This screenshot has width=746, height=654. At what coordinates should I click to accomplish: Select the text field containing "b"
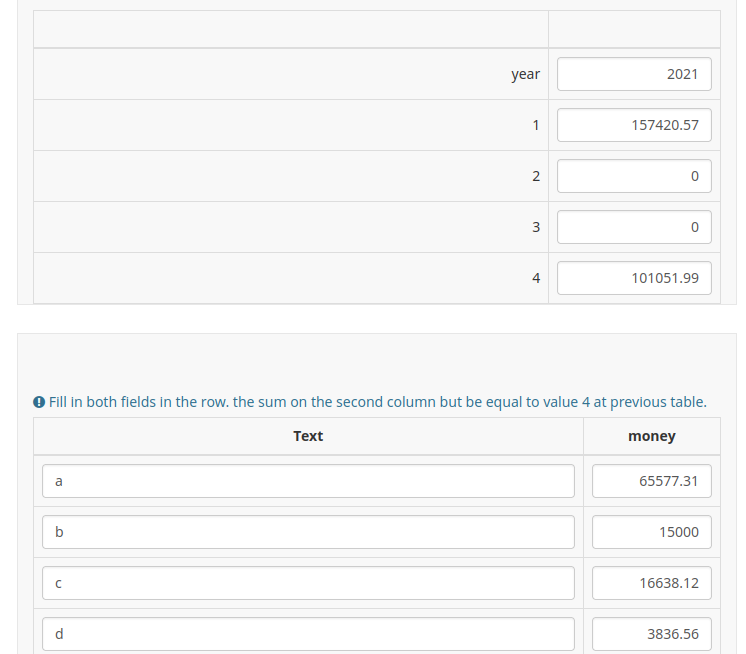tap(308, 532)
